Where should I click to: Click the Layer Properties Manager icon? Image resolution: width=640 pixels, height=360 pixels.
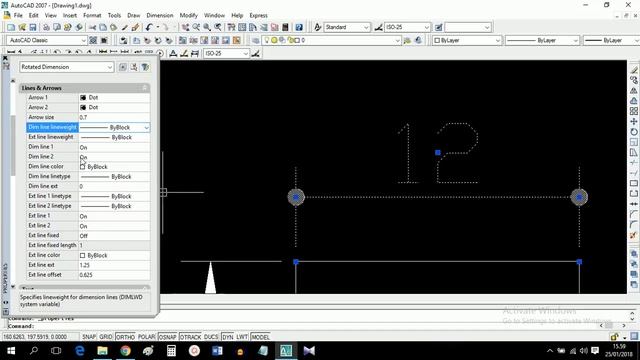tap(256, 40)
